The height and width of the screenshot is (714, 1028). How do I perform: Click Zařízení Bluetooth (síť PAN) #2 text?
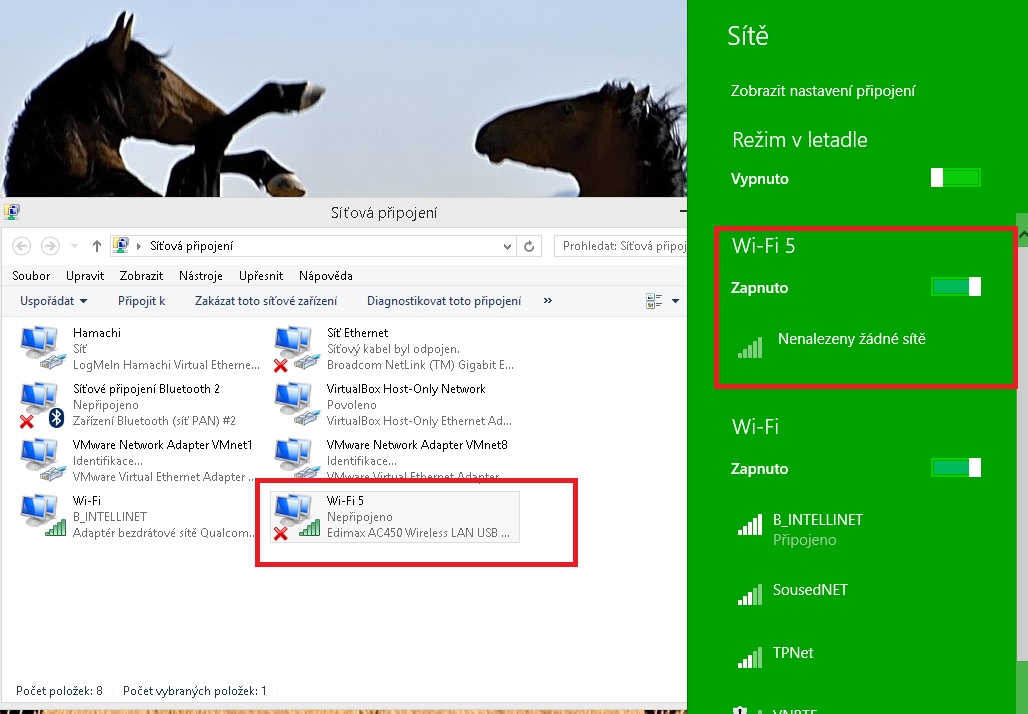tap(154, 421)
